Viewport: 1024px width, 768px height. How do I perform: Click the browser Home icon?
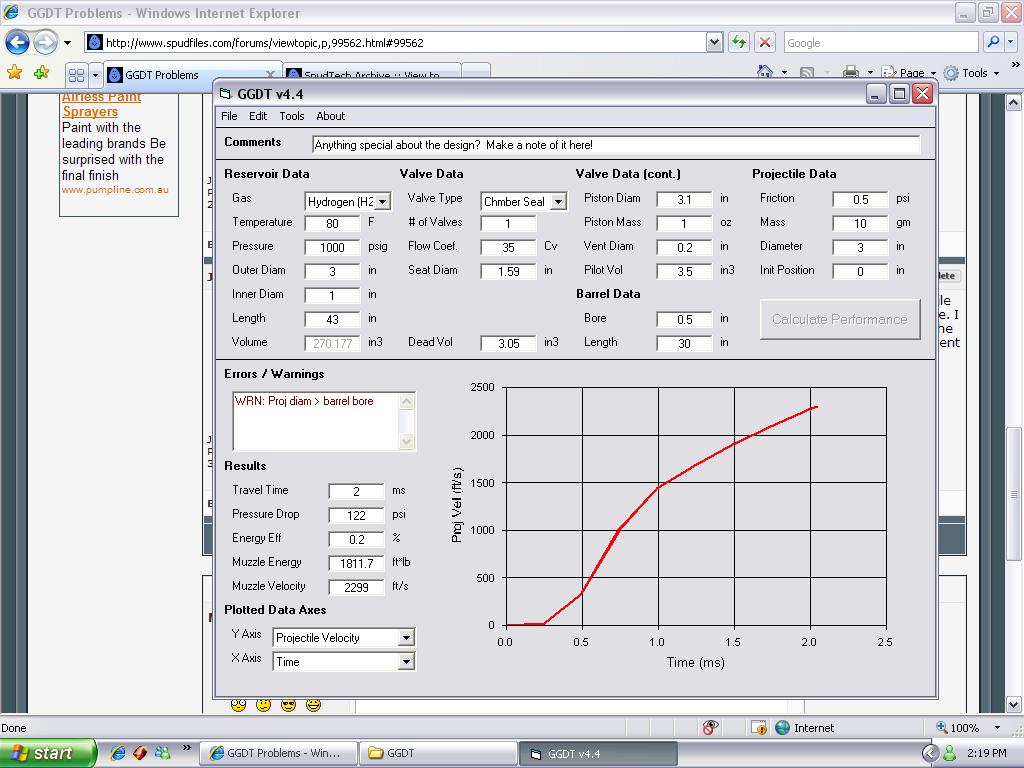click(x=765, y=72)
